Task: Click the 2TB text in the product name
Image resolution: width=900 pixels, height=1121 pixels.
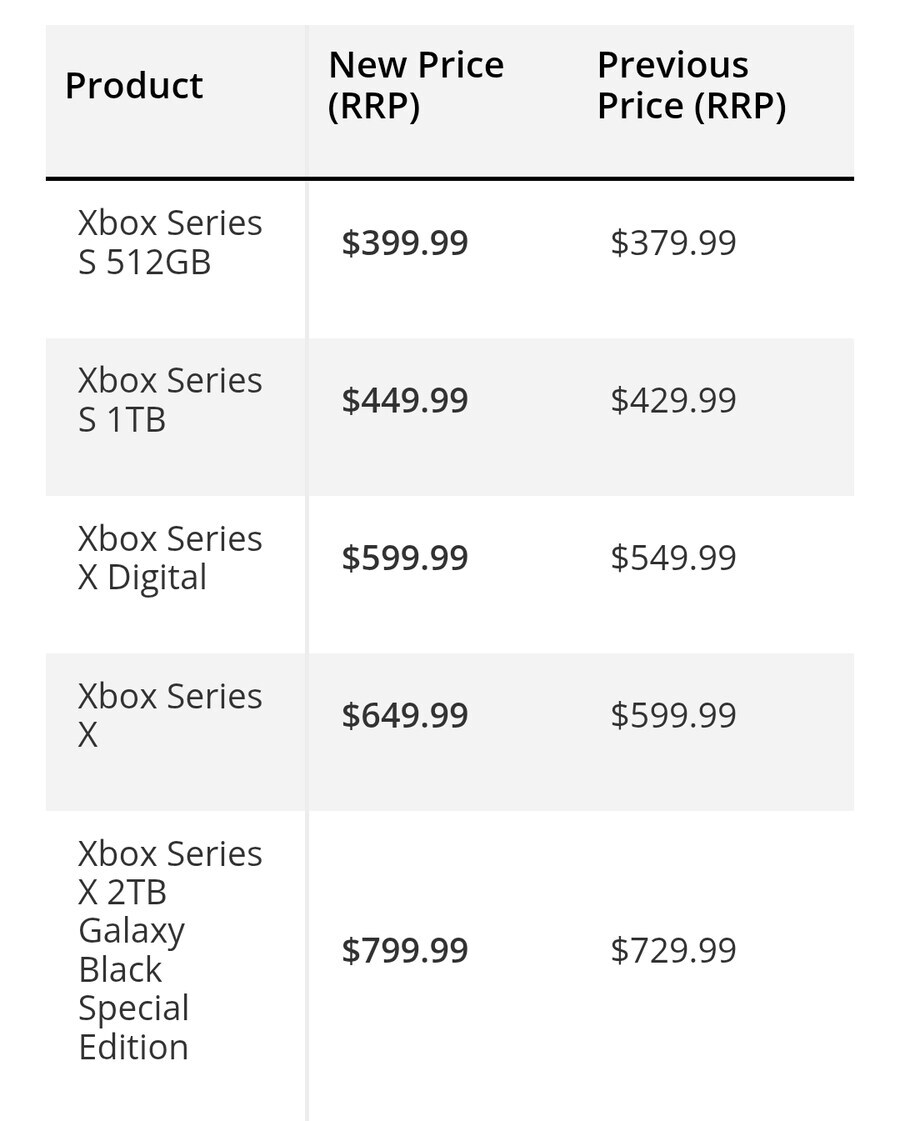Action: coord(137,892)
